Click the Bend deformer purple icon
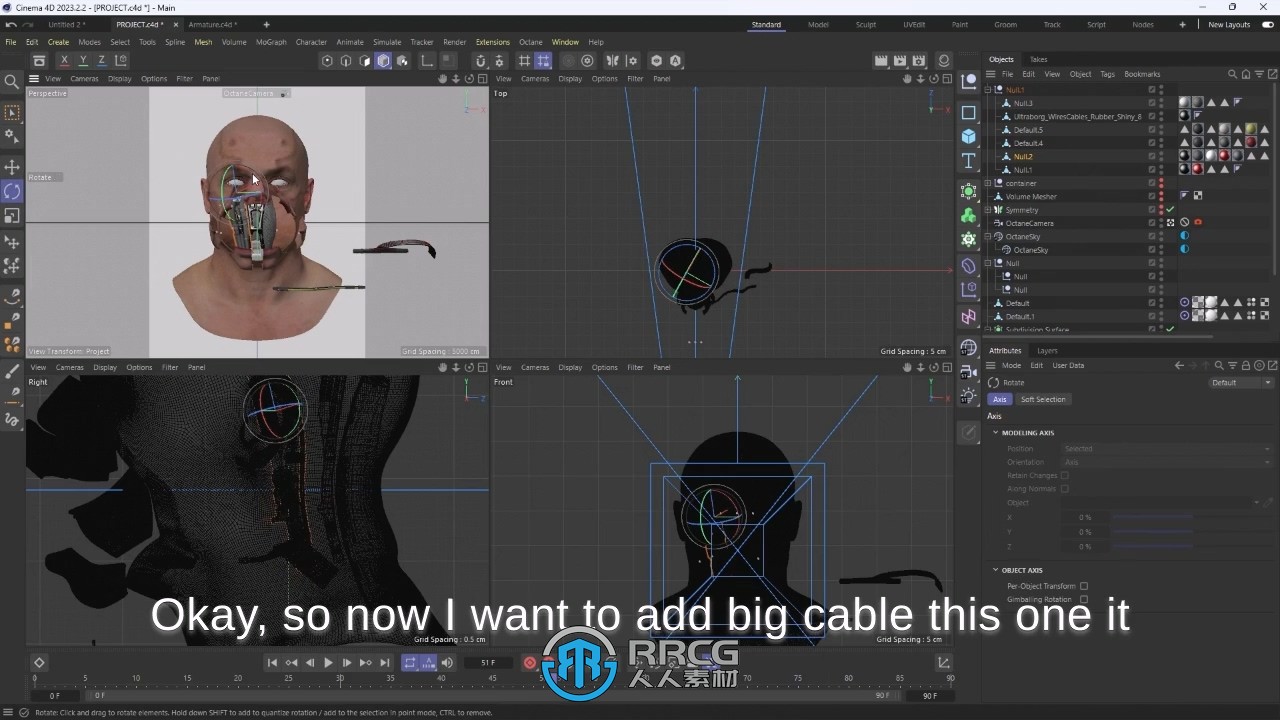Viewport: 1280px width, 720px height. 968,266
